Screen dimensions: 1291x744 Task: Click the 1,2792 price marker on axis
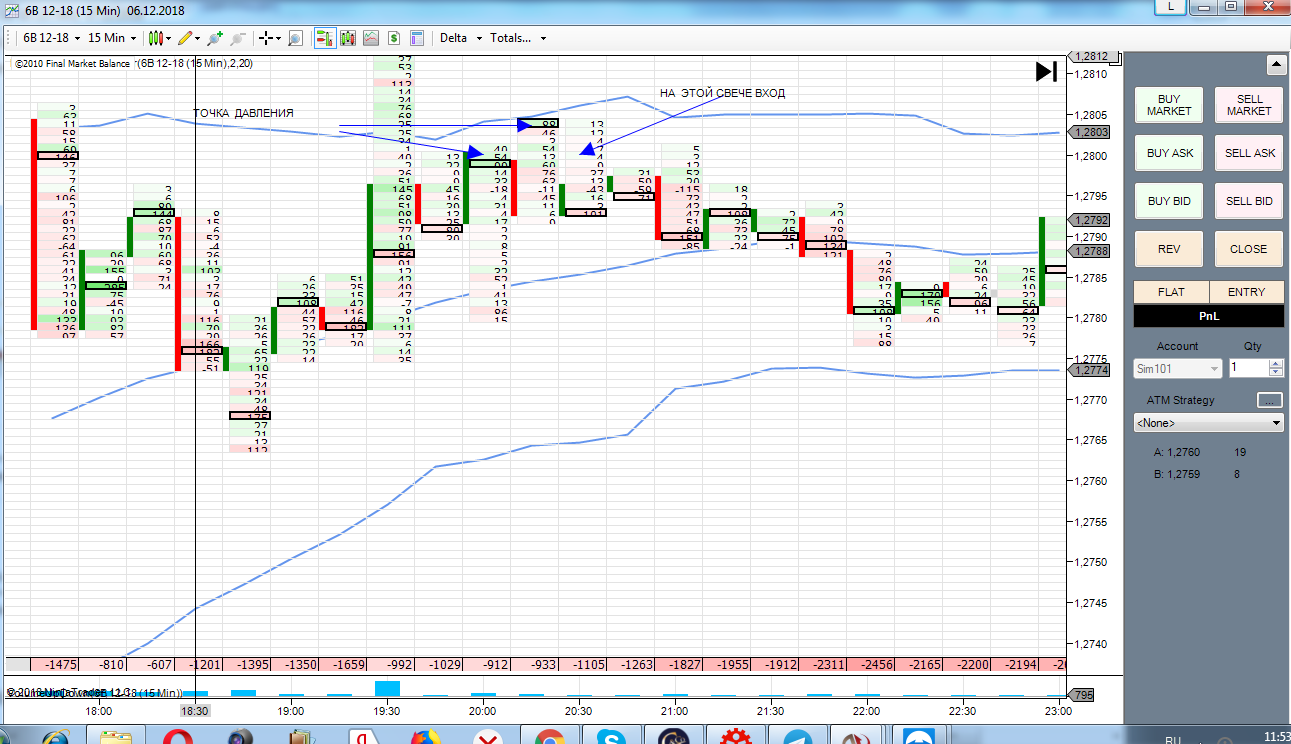point(1089,220)
